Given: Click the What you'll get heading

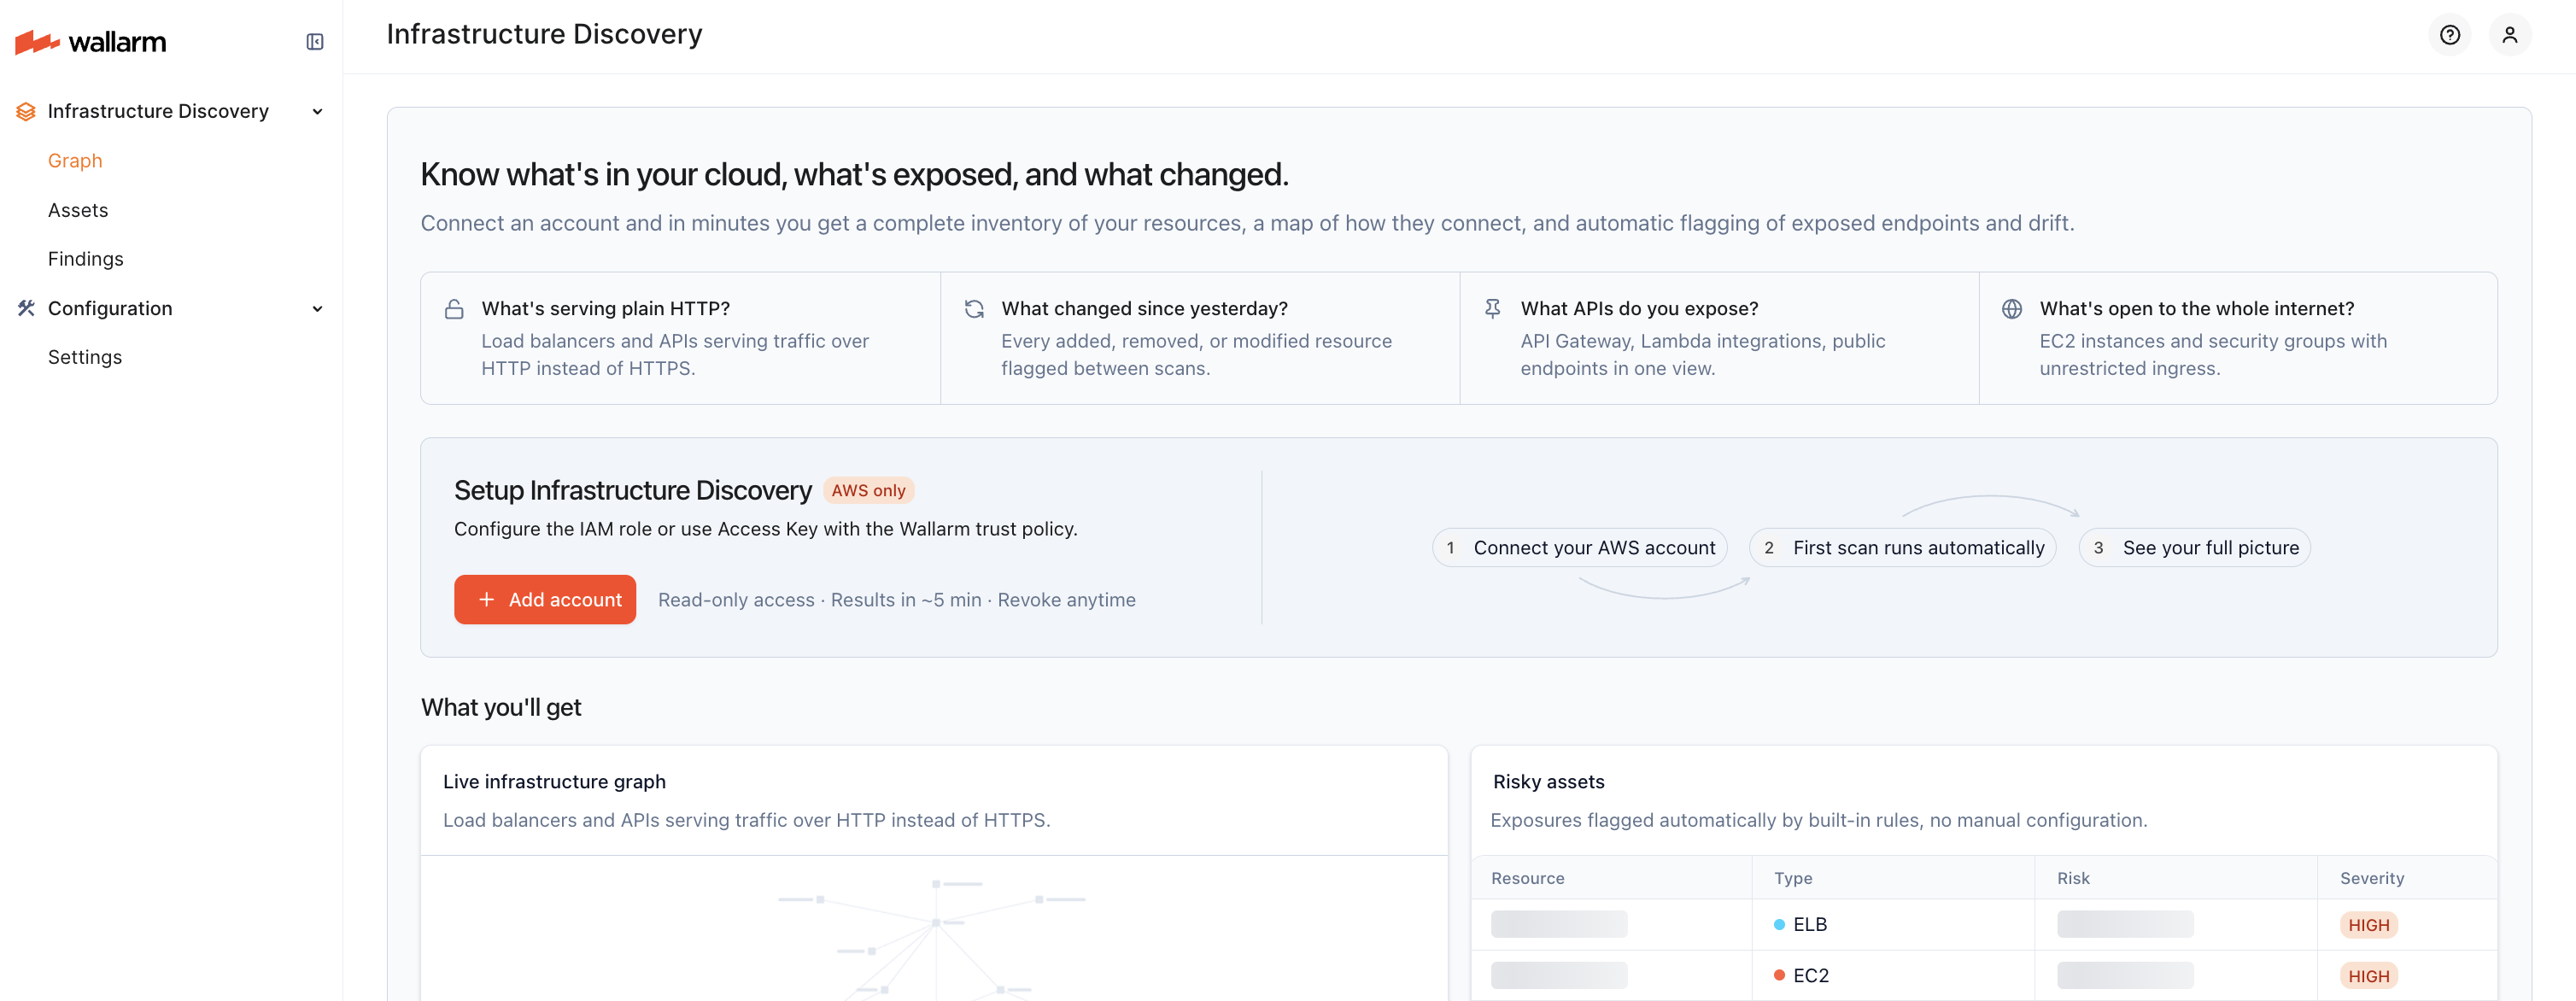Looking at the screenshot, I should (x=501, y=708).
